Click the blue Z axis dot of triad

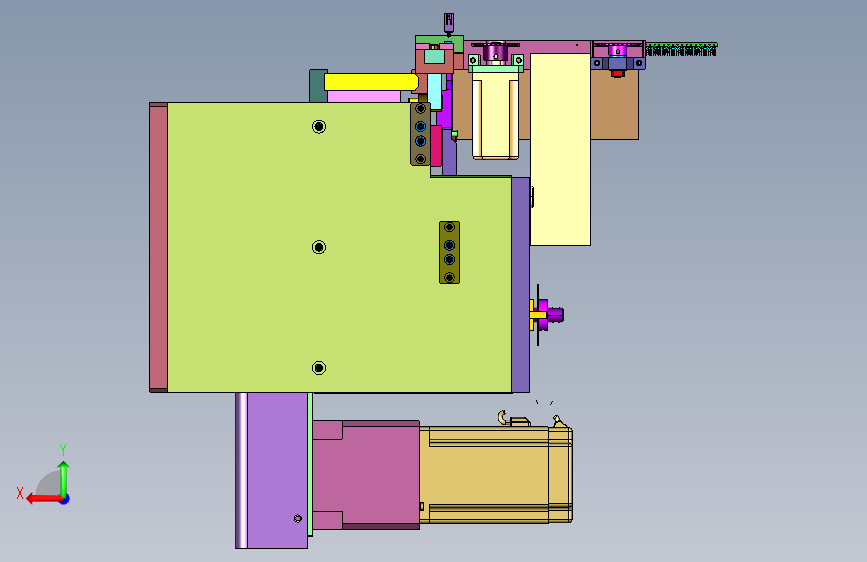65,499
